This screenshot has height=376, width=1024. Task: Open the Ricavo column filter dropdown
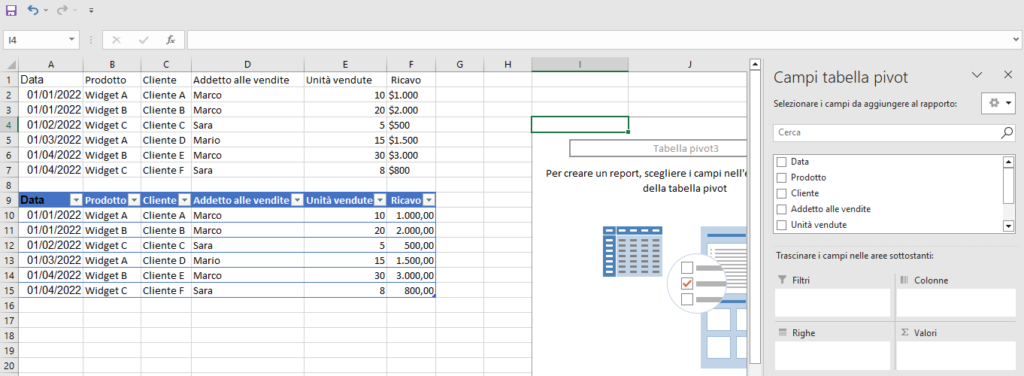click(429, 200)
